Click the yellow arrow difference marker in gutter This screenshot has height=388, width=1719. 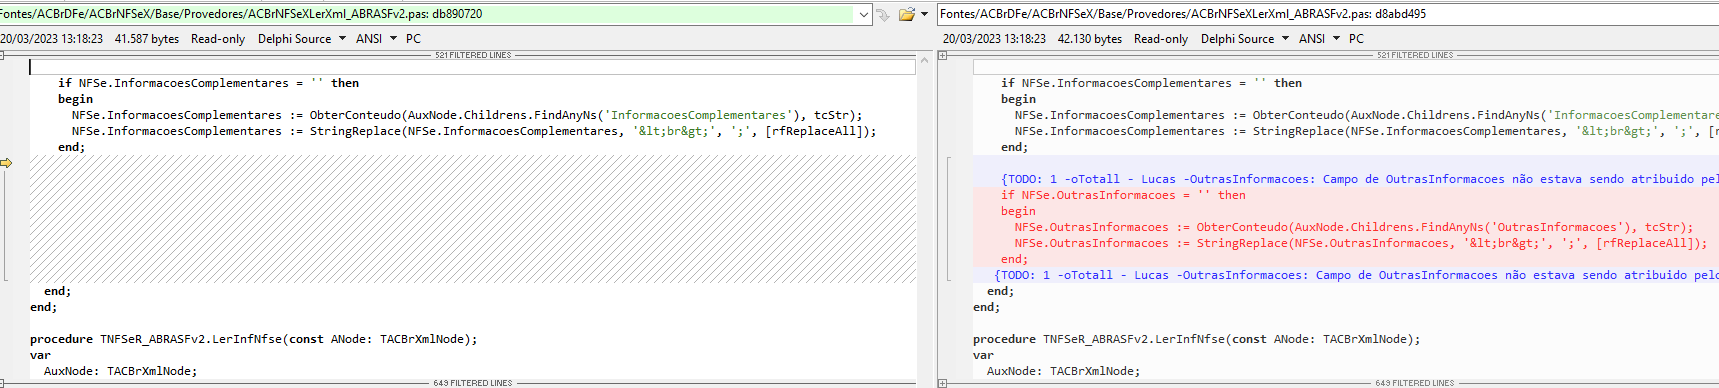6,162
